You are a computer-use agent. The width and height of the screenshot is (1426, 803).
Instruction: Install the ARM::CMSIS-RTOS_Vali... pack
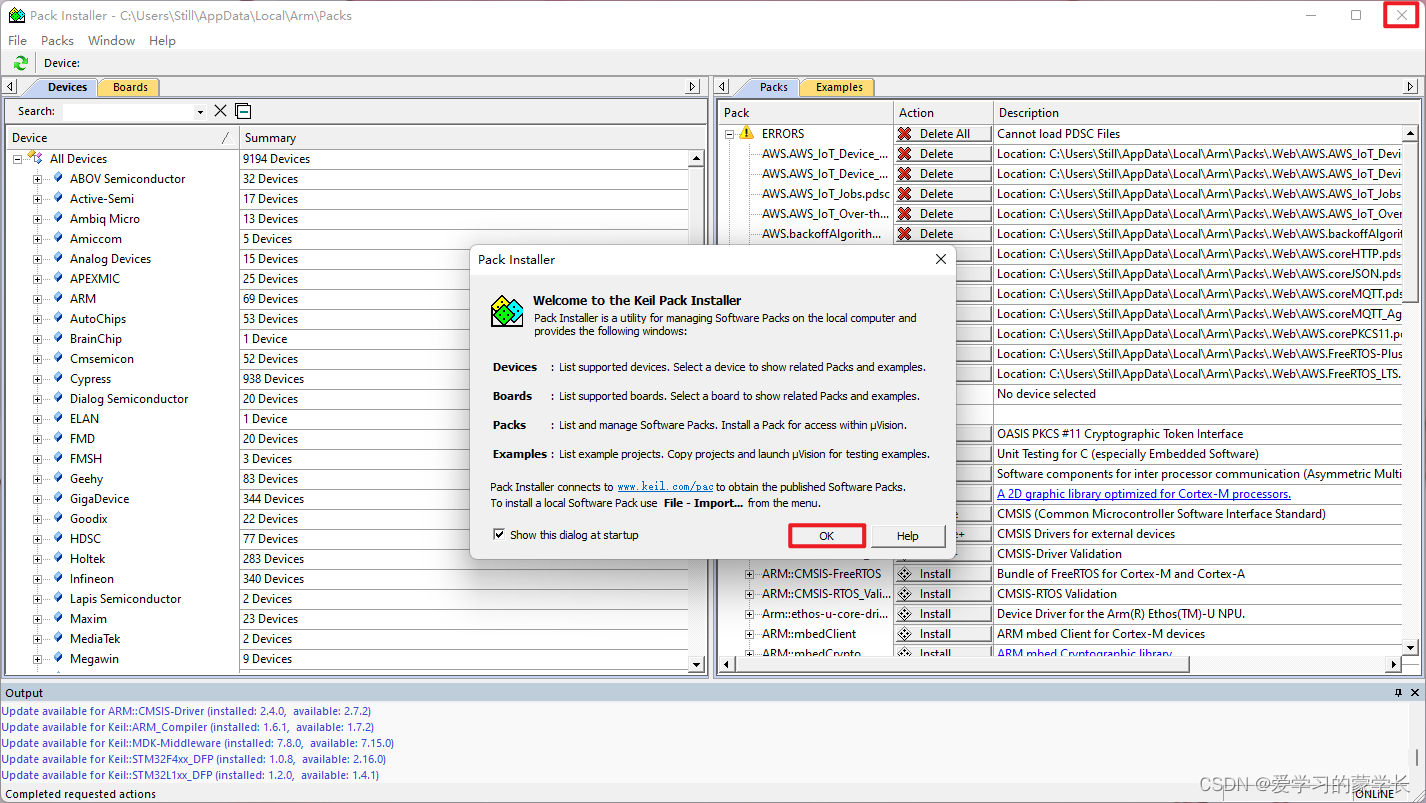(943, 594)
